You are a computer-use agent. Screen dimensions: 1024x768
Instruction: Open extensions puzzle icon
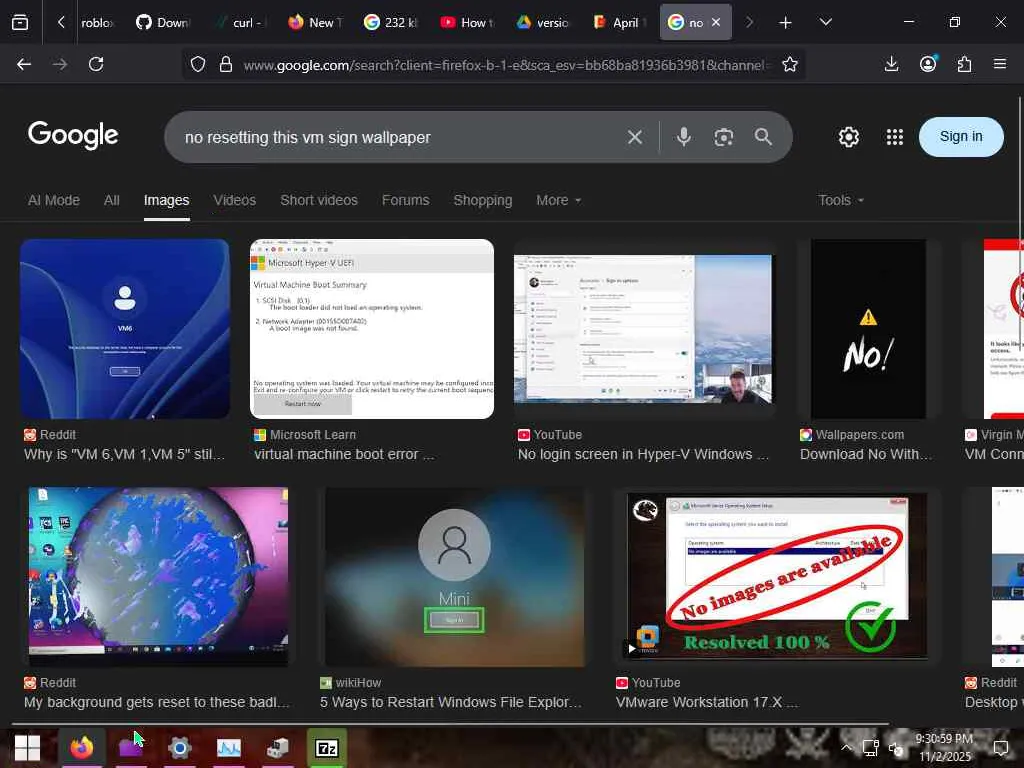tap(964, 64)
